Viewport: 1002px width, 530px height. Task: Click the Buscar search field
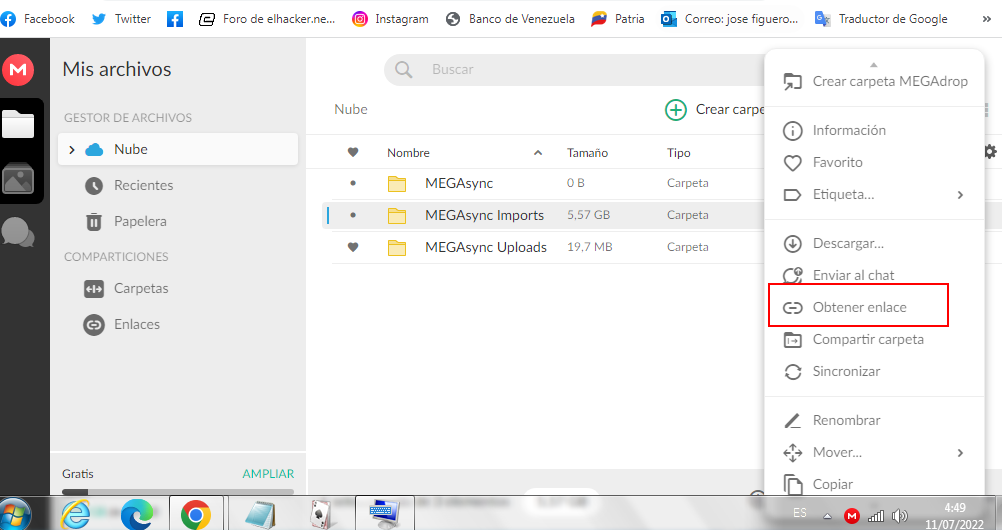pos(575,69)
